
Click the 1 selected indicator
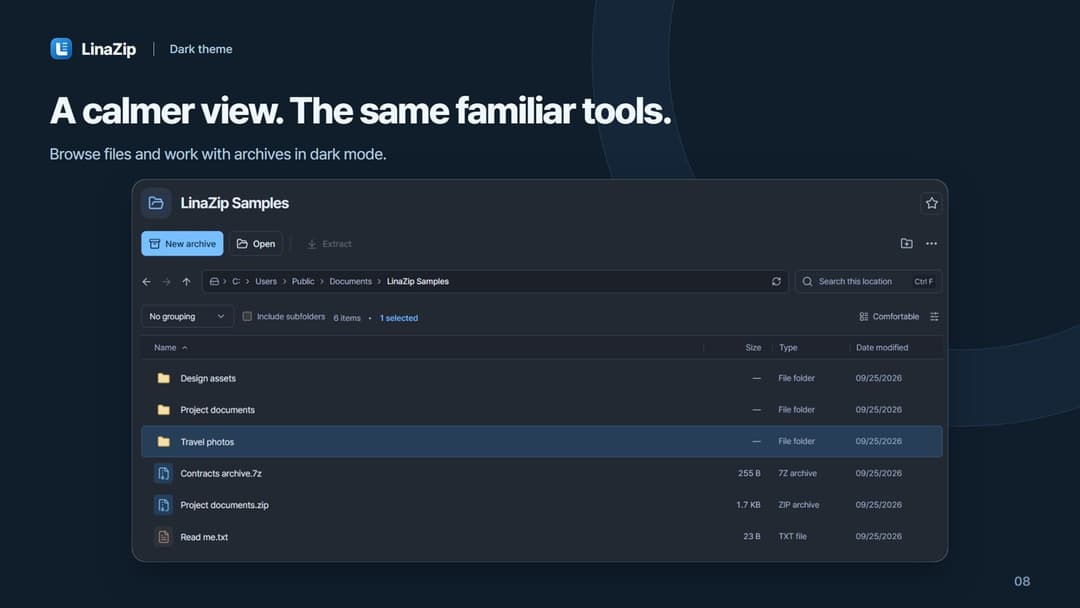click(x=399, y=318)
